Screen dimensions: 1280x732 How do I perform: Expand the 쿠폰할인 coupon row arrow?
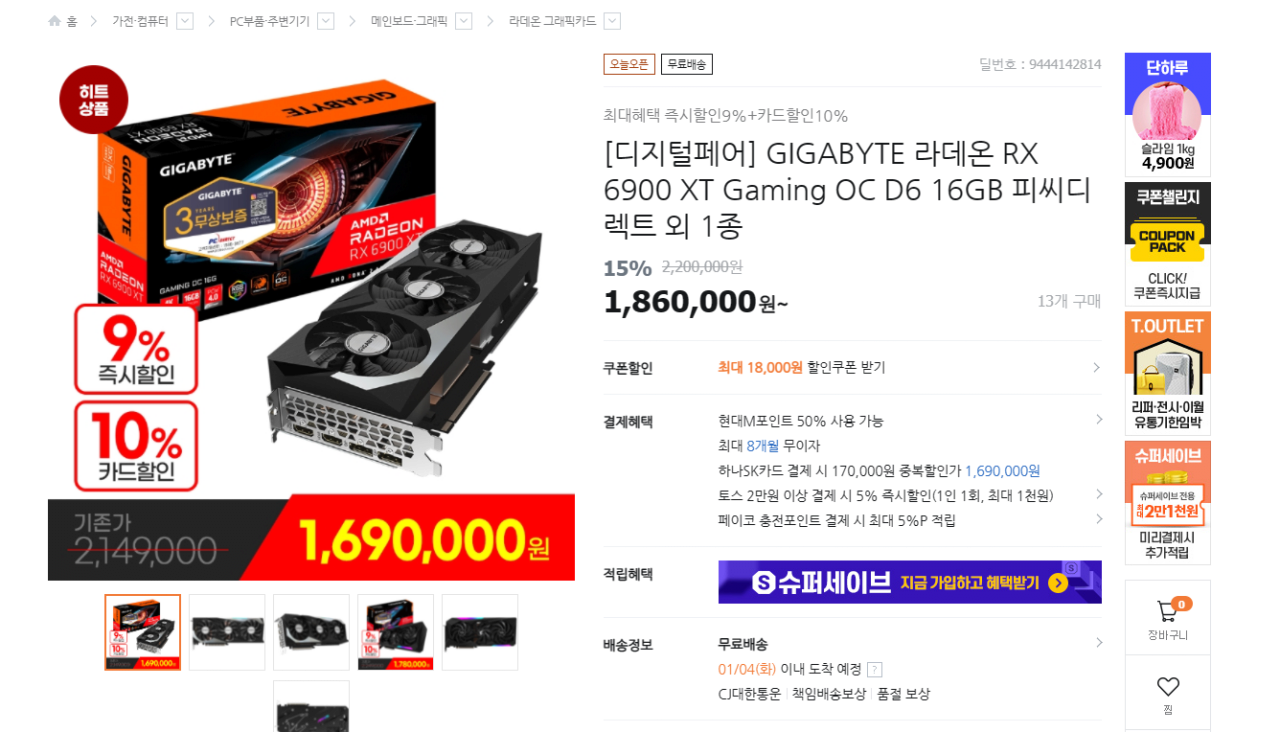[x=1096, y=368]
